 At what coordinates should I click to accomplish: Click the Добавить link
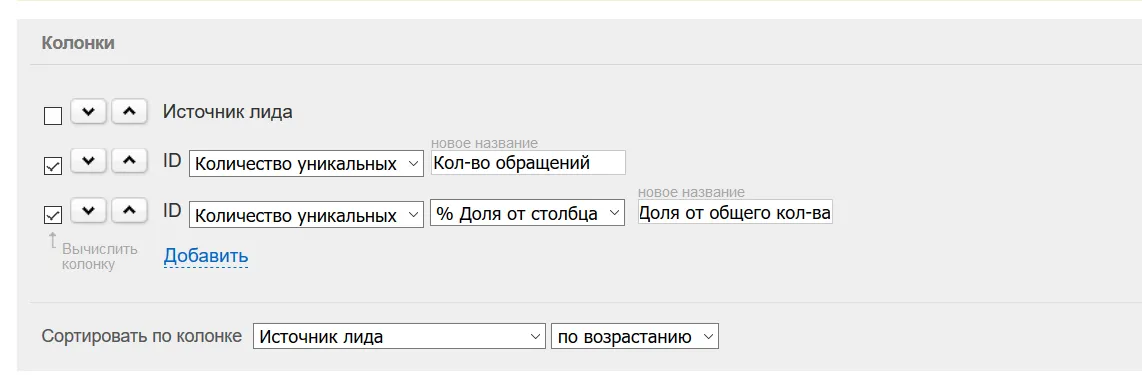point(206,256)
